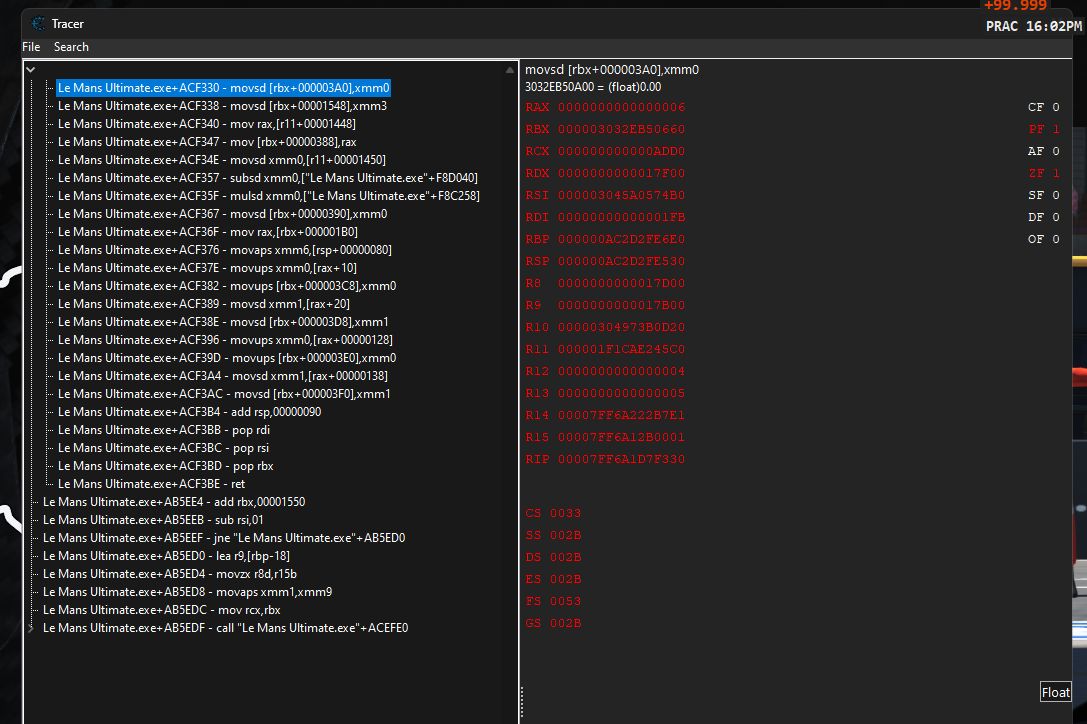1087x724 pixels.
Task: Click the tree scroll-up arrow
Action: tap(511, 69)
